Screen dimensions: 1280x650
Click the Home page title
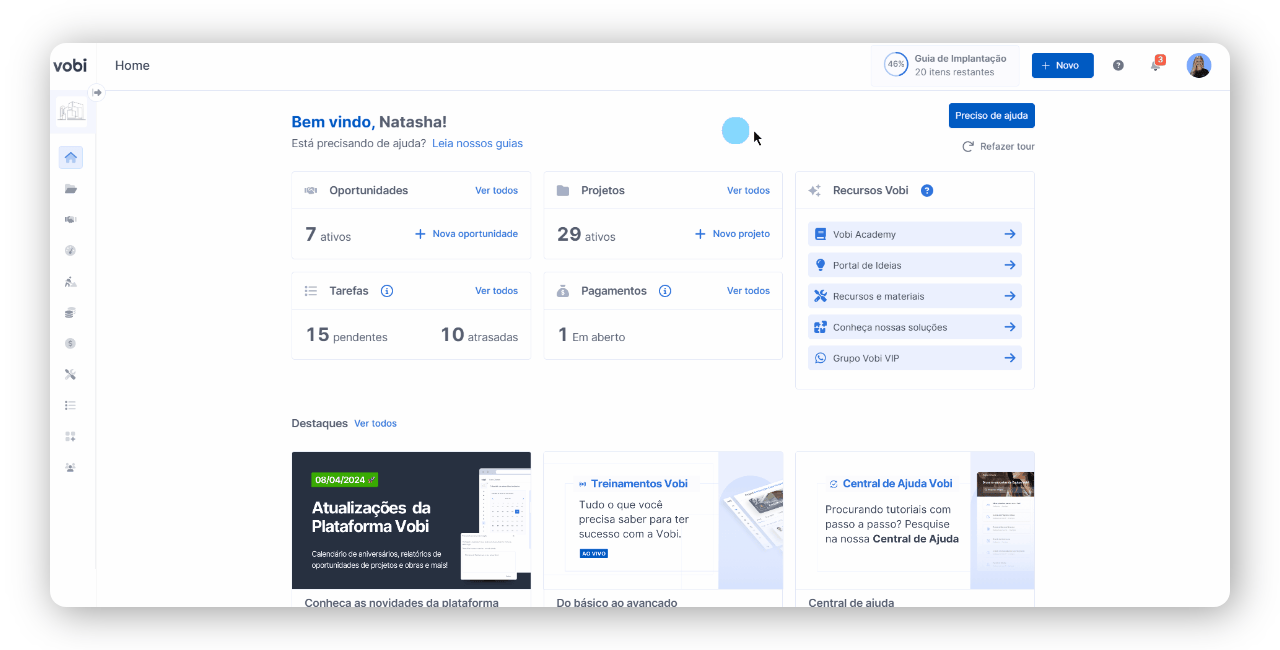pos(132,66)
